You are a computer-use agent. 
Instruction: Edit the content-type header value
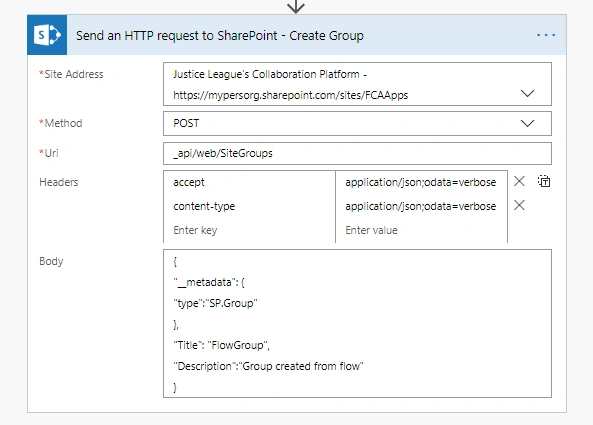(421, 206)
